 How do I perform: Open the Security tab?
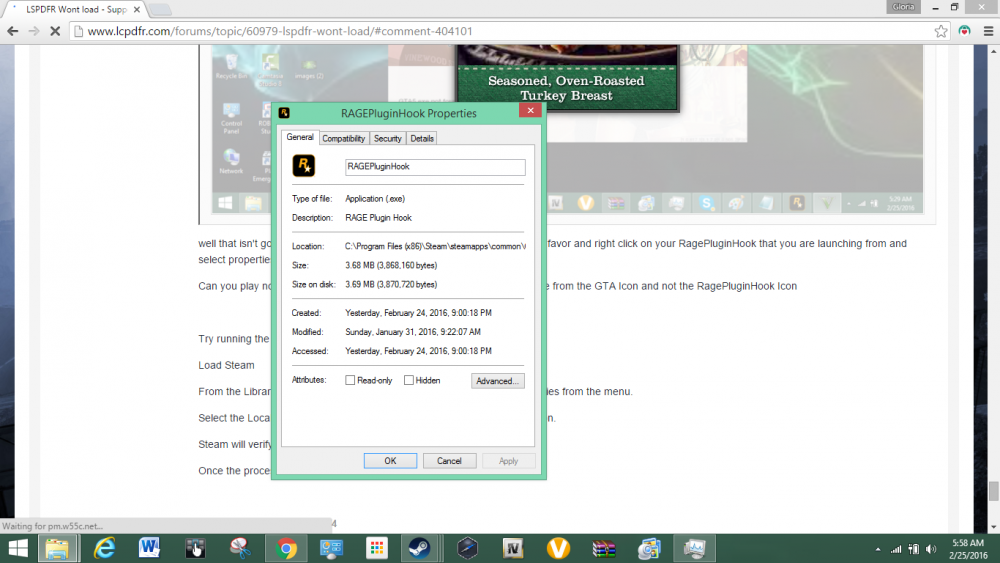[x=388, y=138]
